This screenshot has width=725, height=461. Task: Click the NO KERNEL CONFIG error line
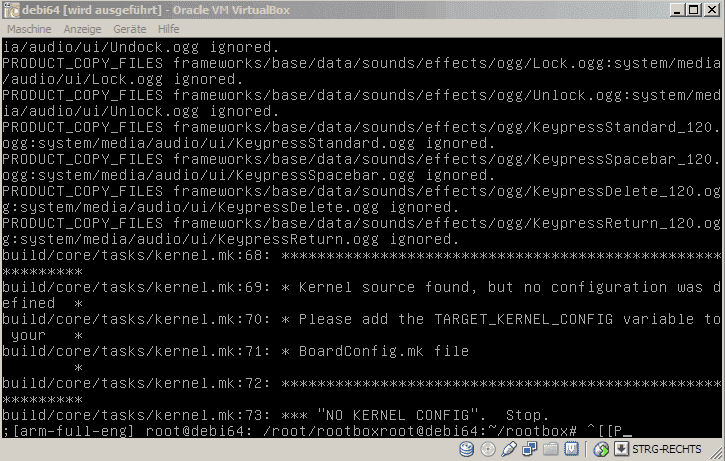click(276, 415)
